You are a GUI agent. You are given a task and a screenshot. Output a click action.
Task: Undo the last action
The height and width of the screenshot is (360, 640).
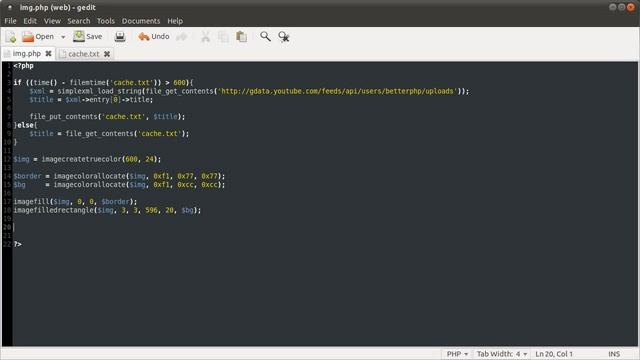point(153,37)
